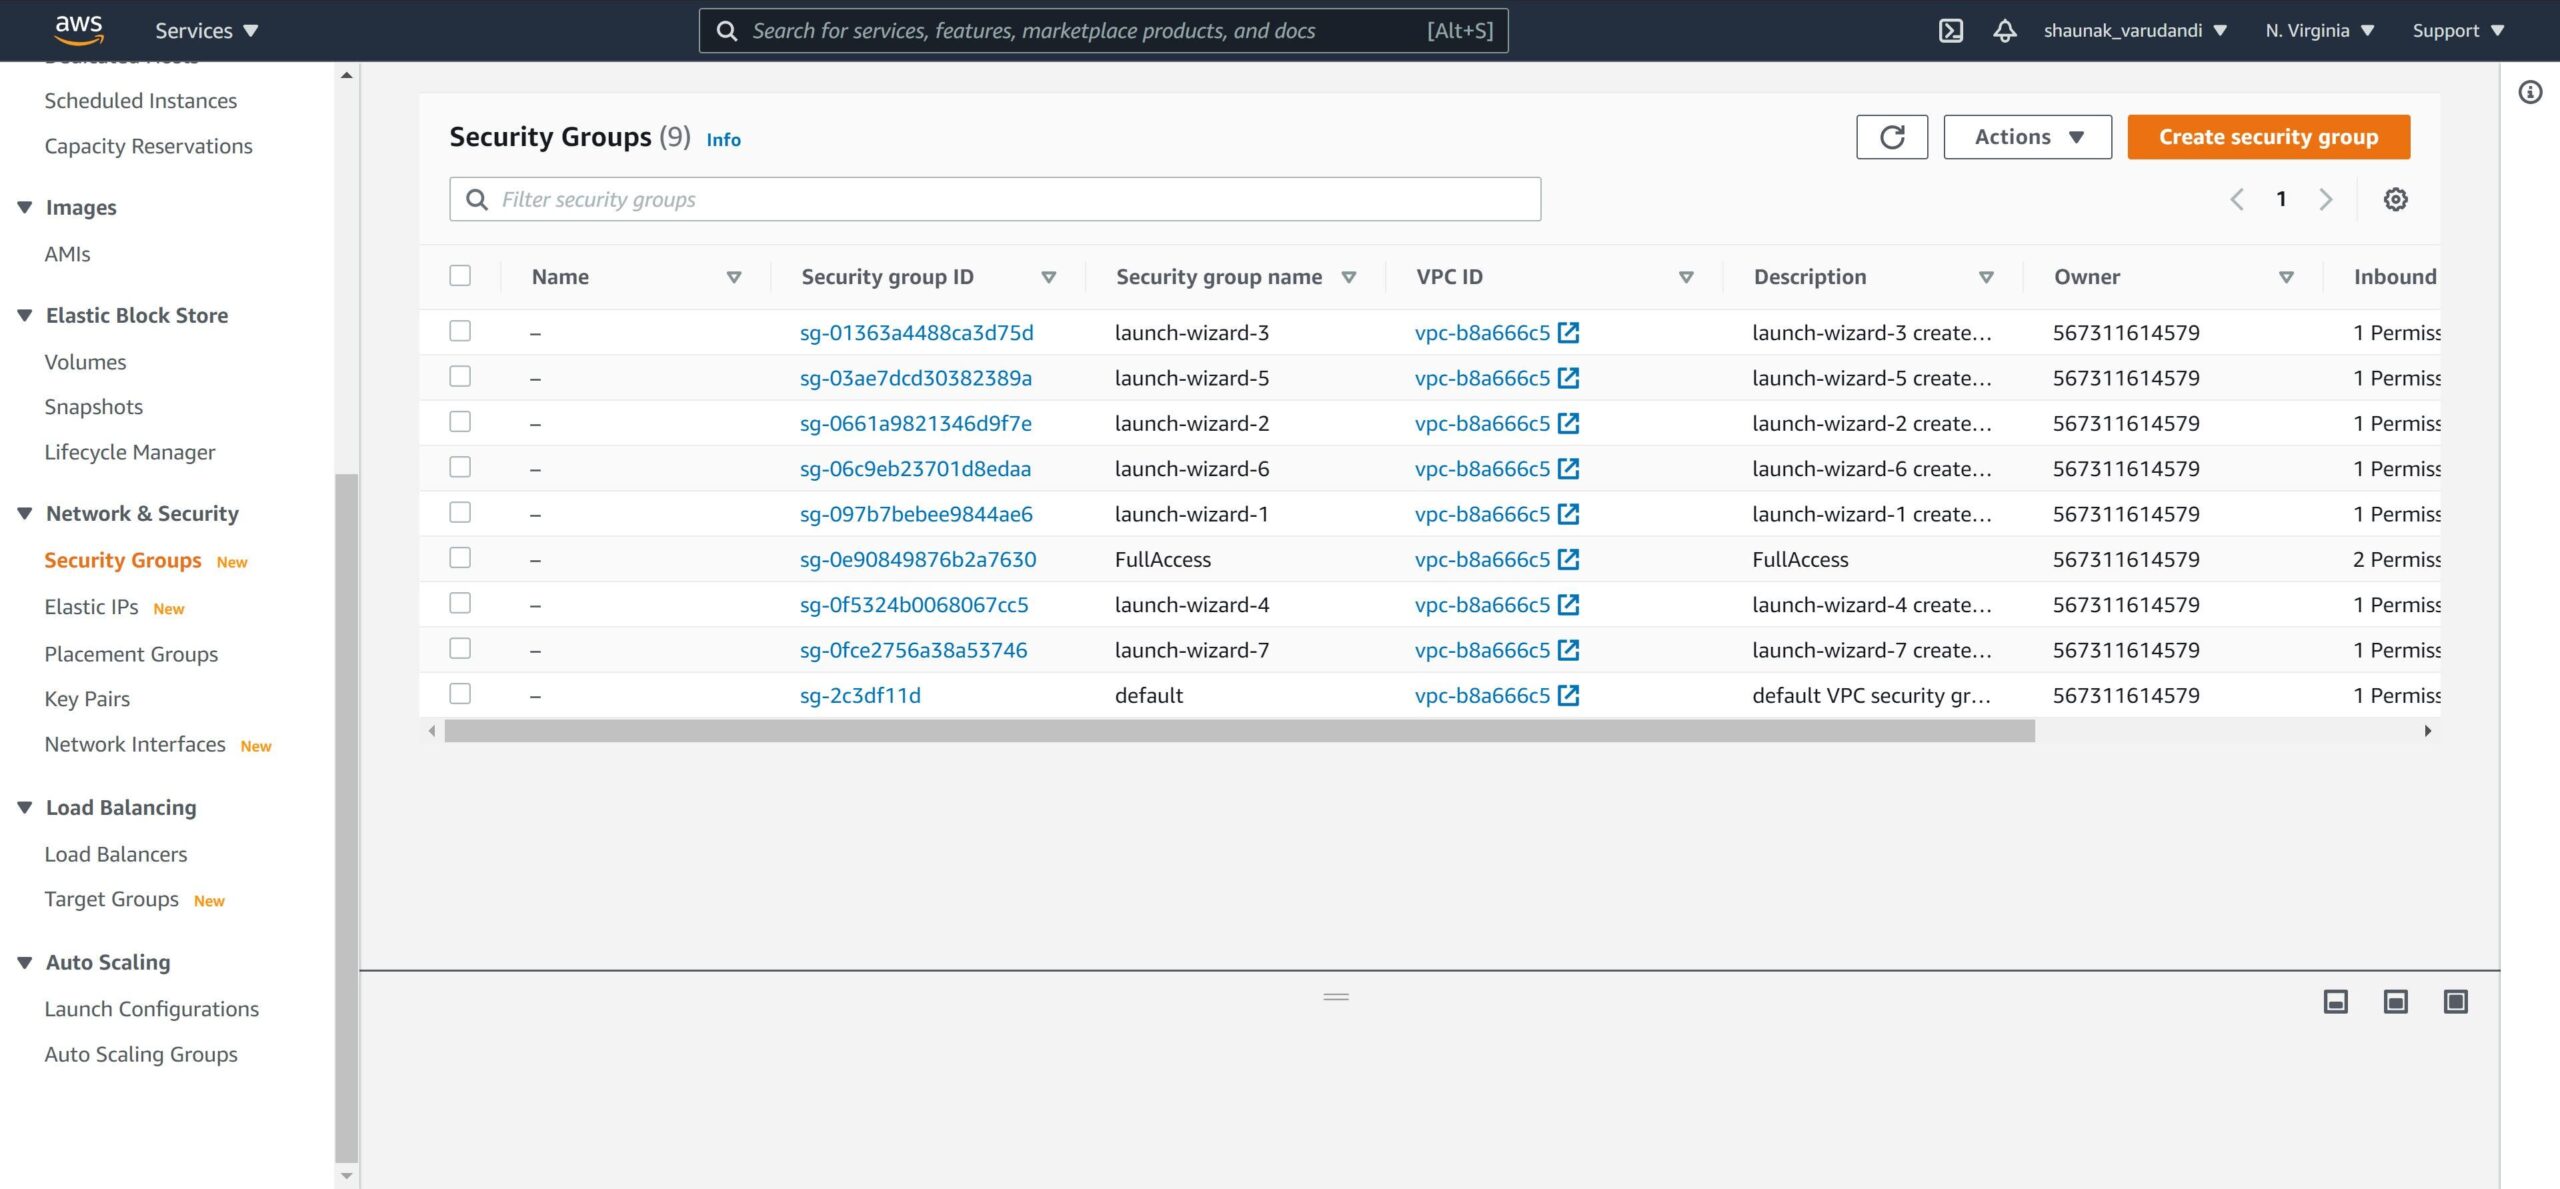Screen dimensions: 2560x1189
Task: Open security group sg-0e90849876b2a7630 link
Action: point(917,559)
